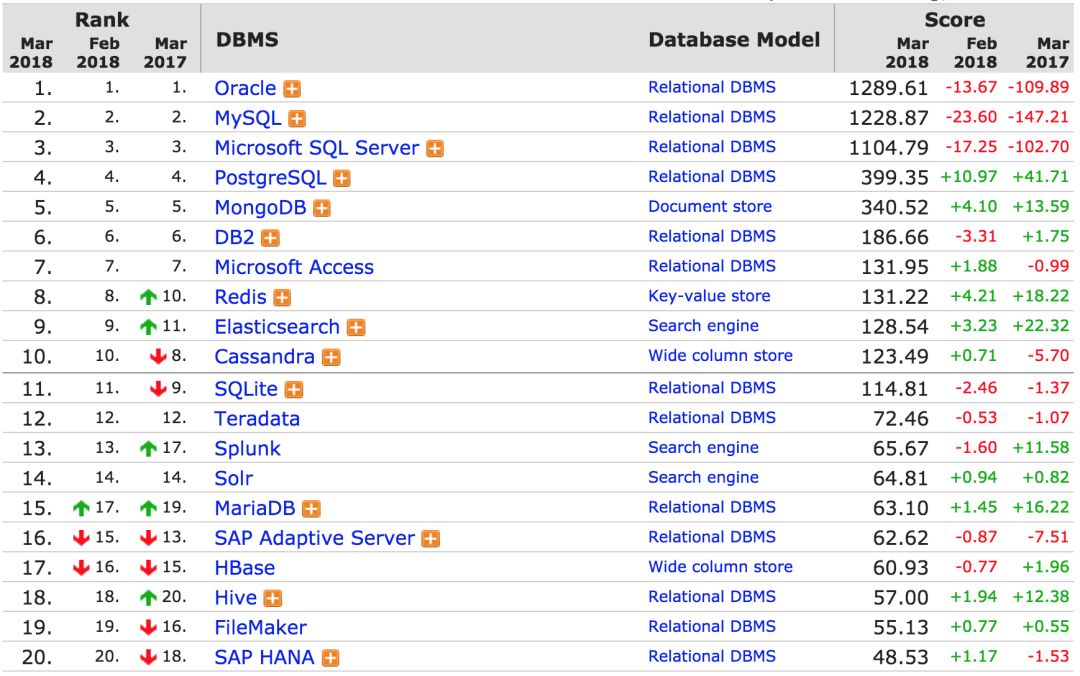Click the plus icon beside SAP Adaptive Server

point(431,539)
